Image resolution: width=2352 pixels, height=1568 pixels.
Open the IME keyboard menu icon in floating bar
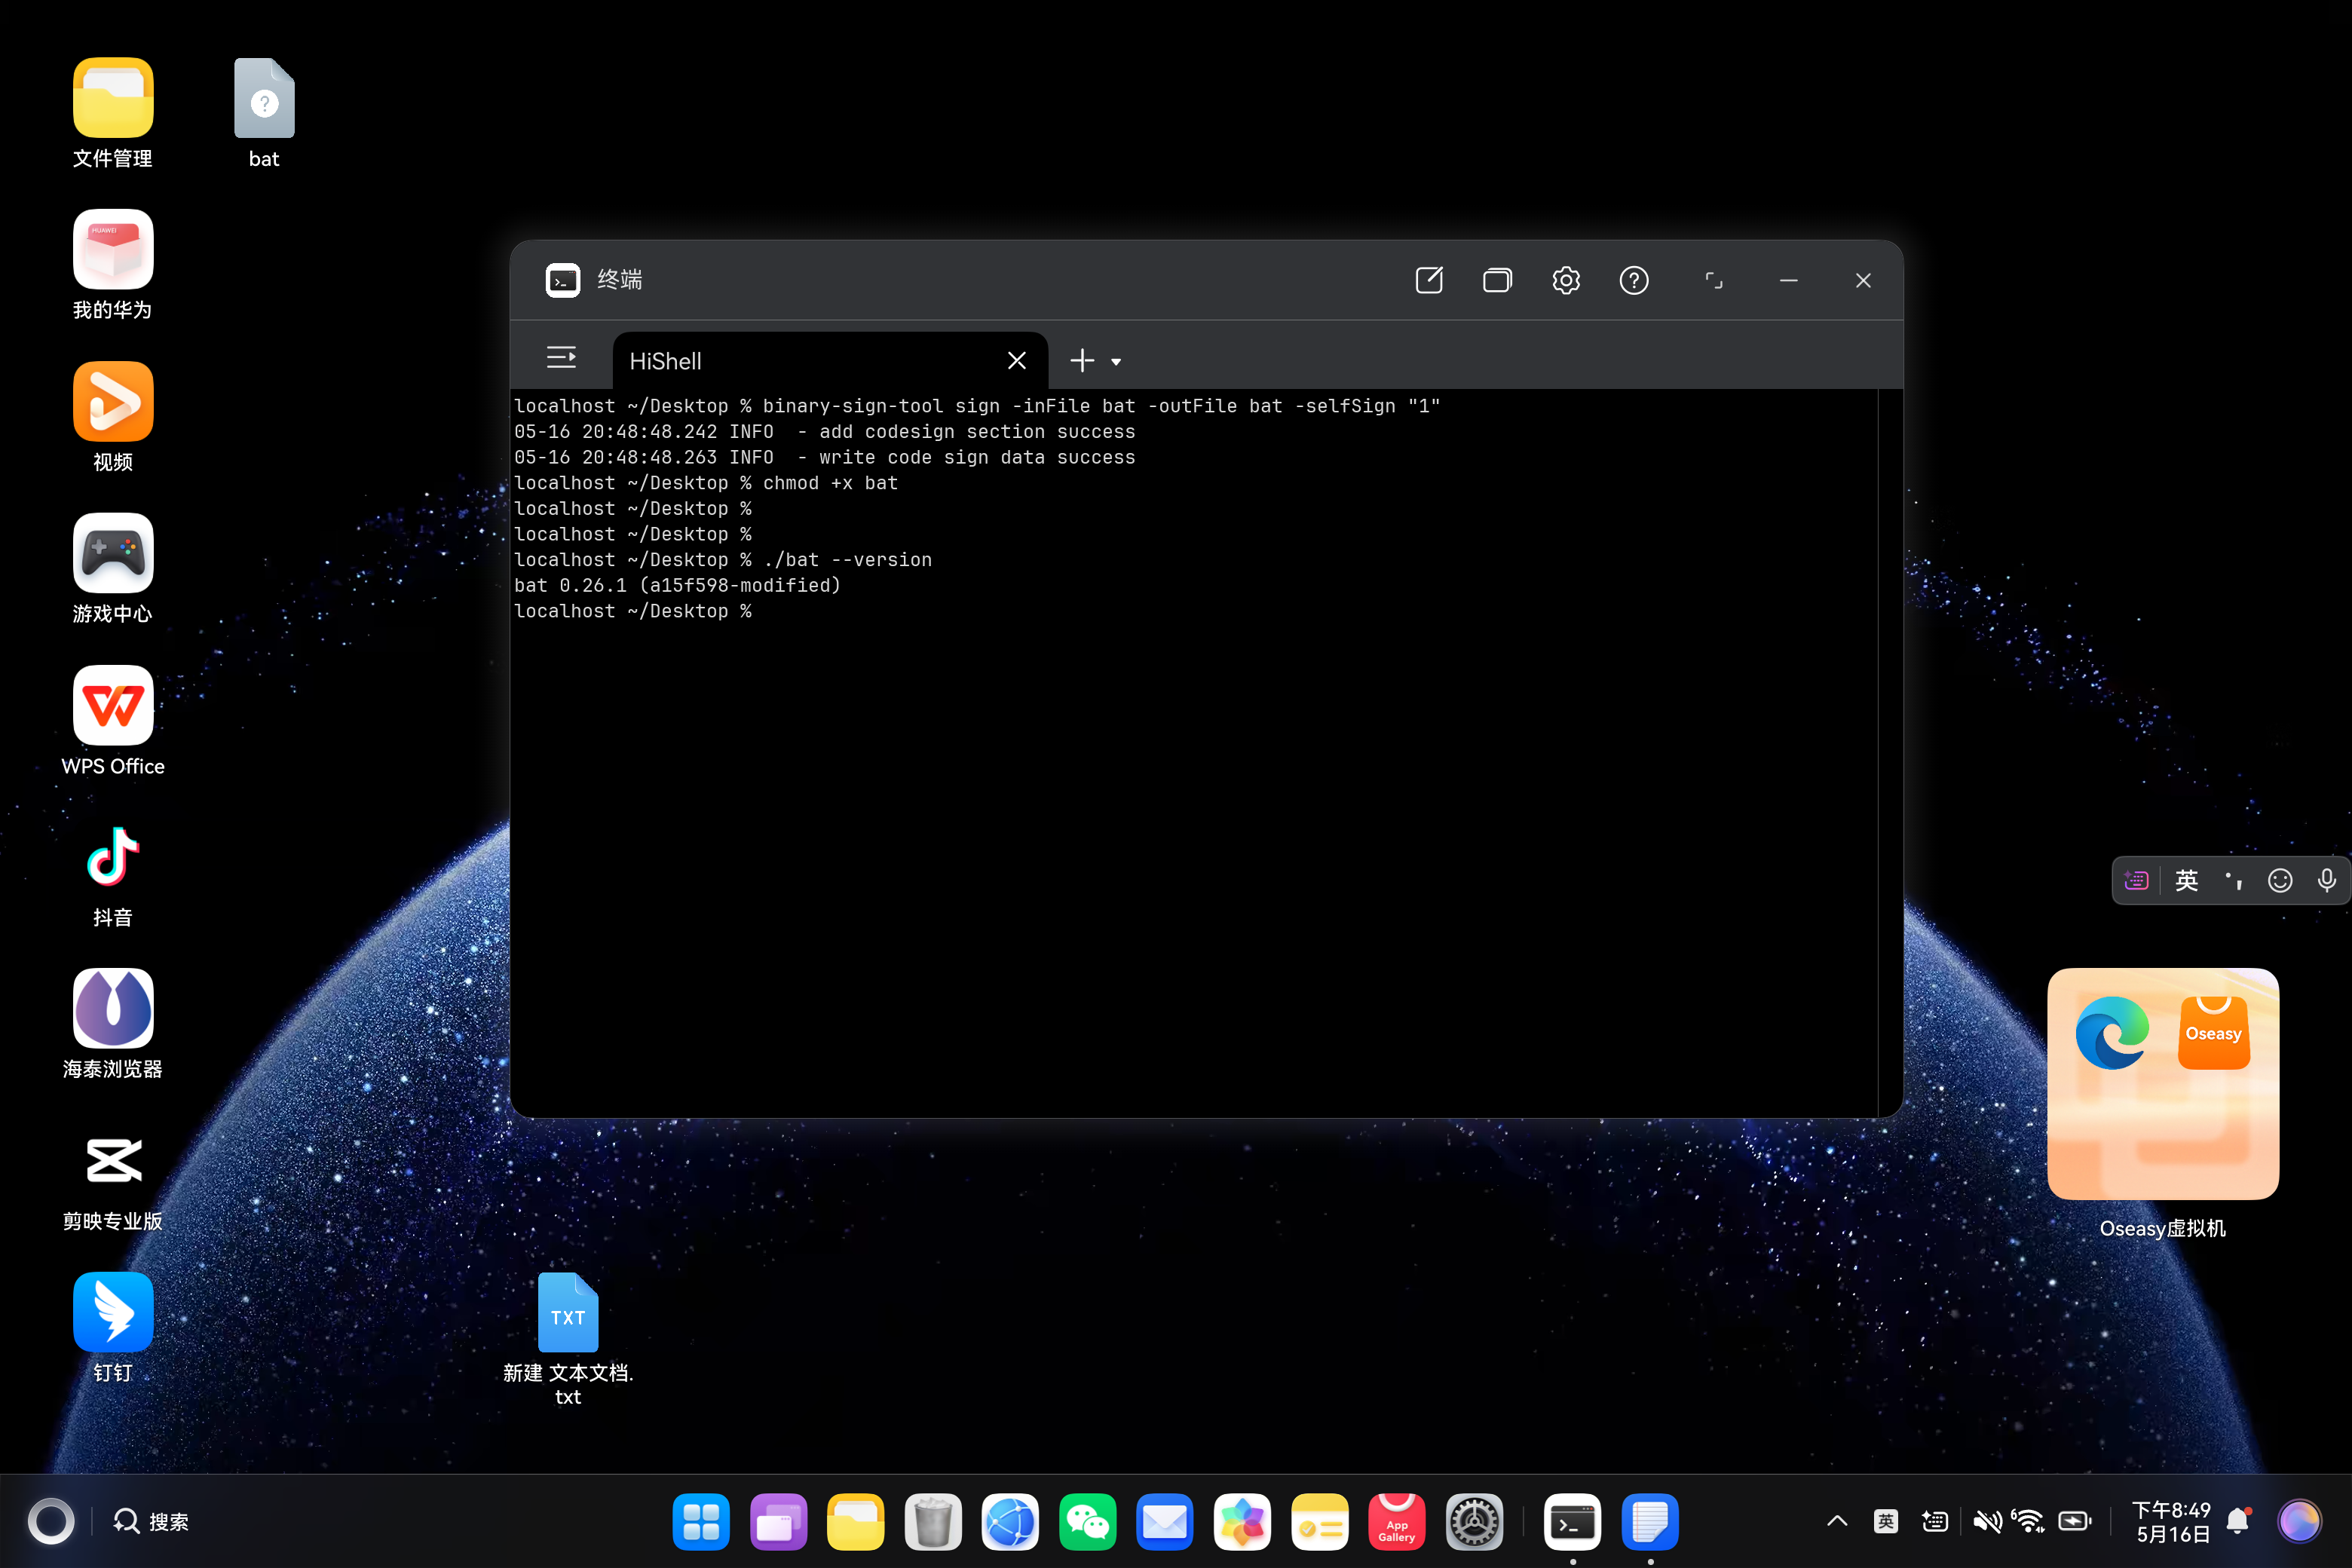coord(2137,880)
